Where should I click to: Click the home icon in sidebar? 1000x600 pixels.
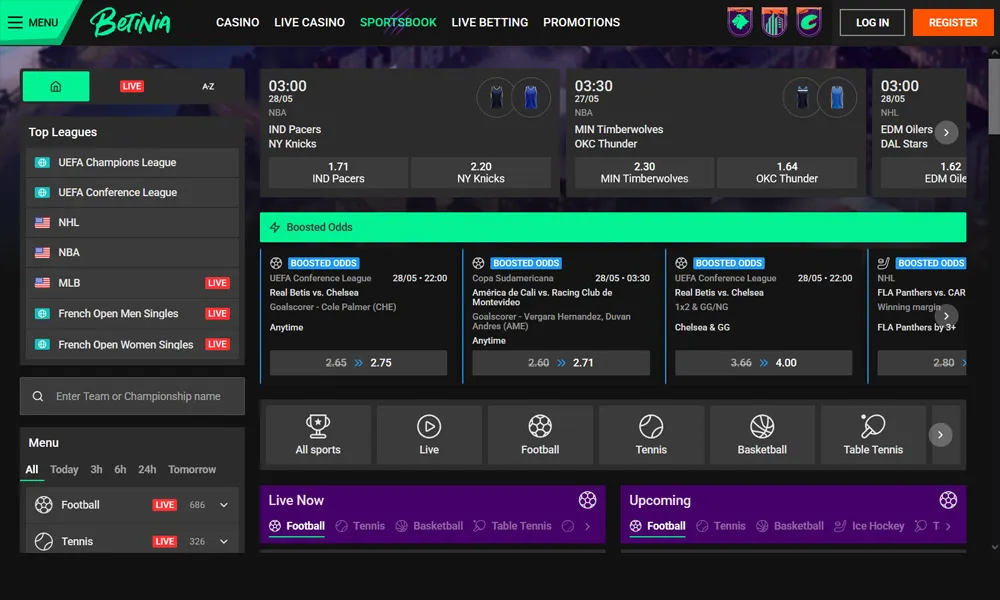click(56, 87)
